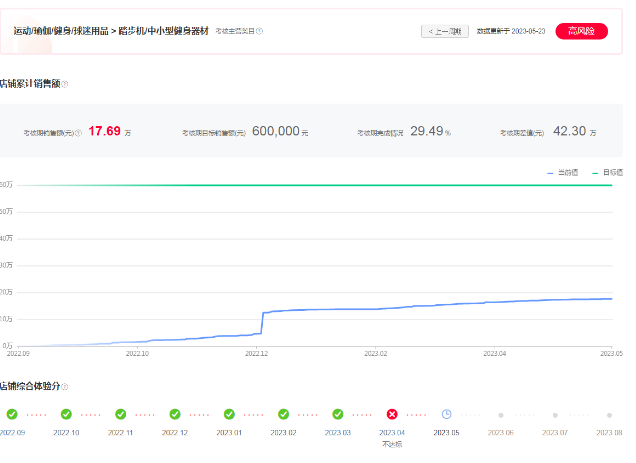The width and height of the screenshot is (636, 463).
Task: Click the 2023.02 label on chart axis
Action: [376, 354]
